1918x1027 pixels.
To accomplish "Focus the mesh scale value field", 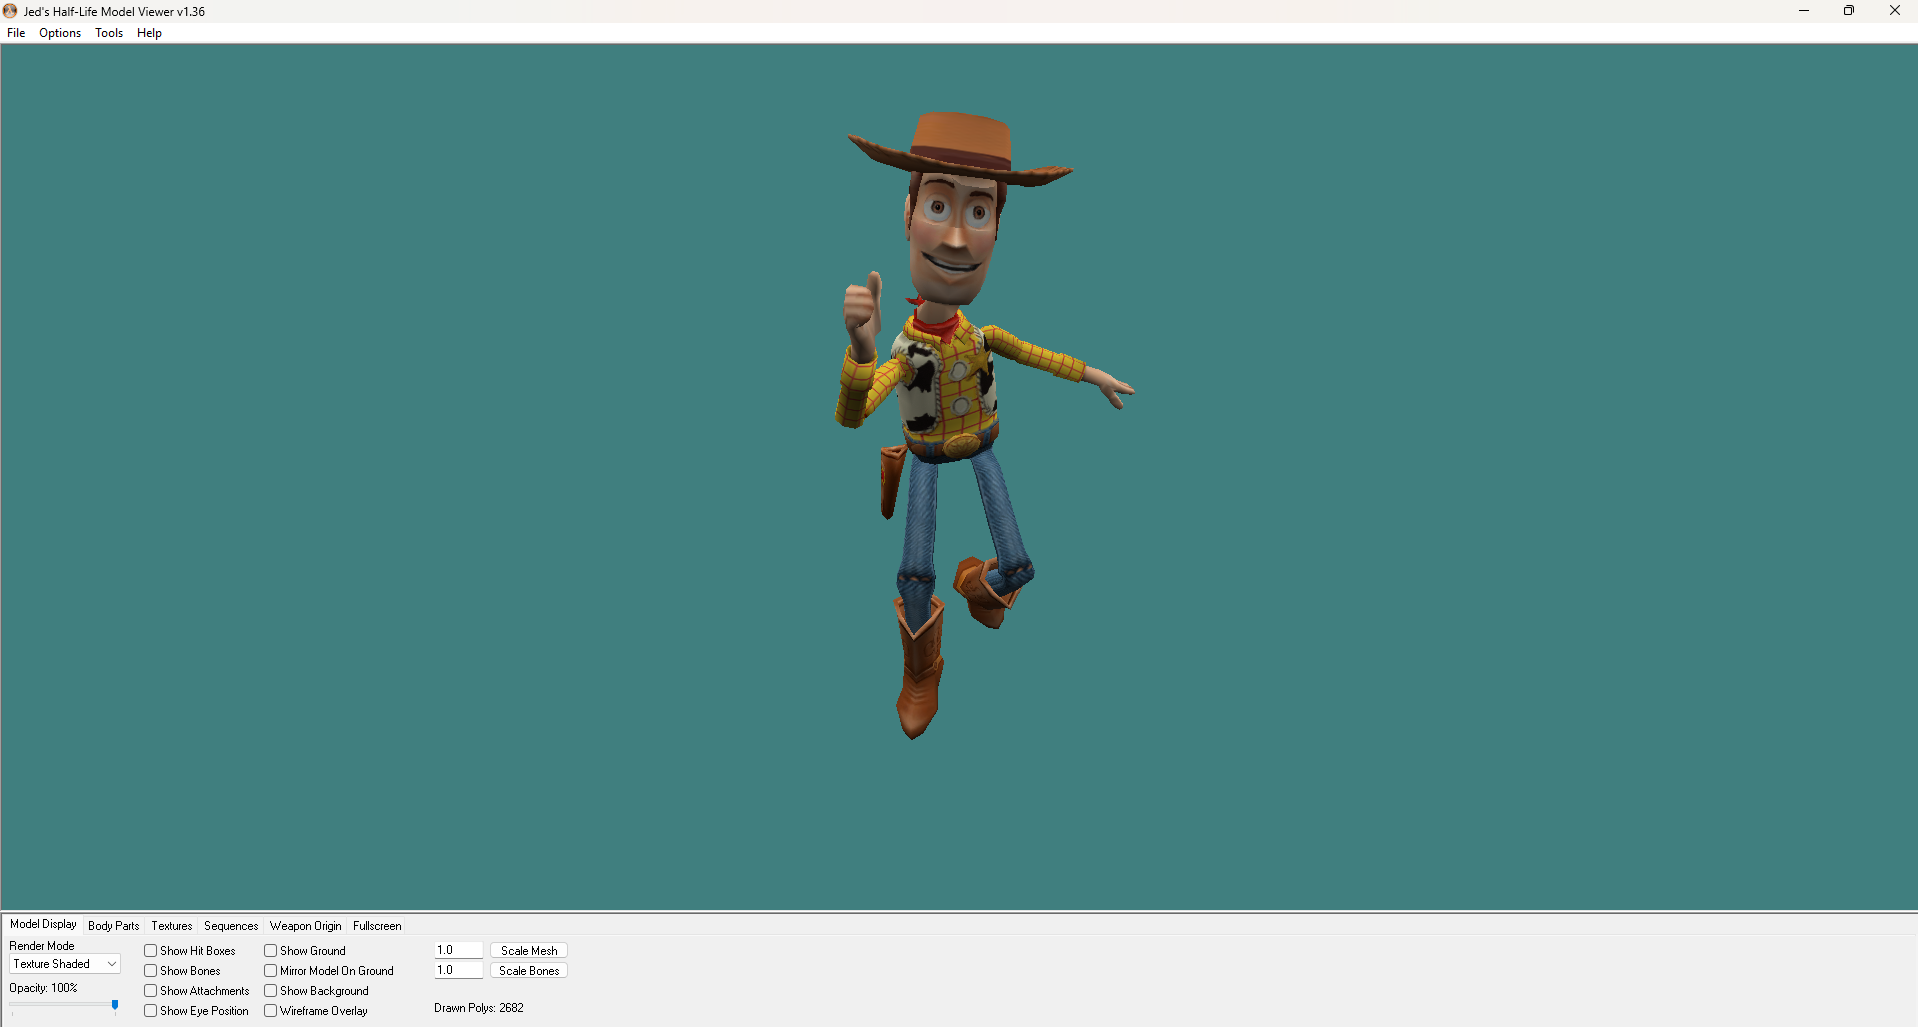I will (x=459, y=950).
